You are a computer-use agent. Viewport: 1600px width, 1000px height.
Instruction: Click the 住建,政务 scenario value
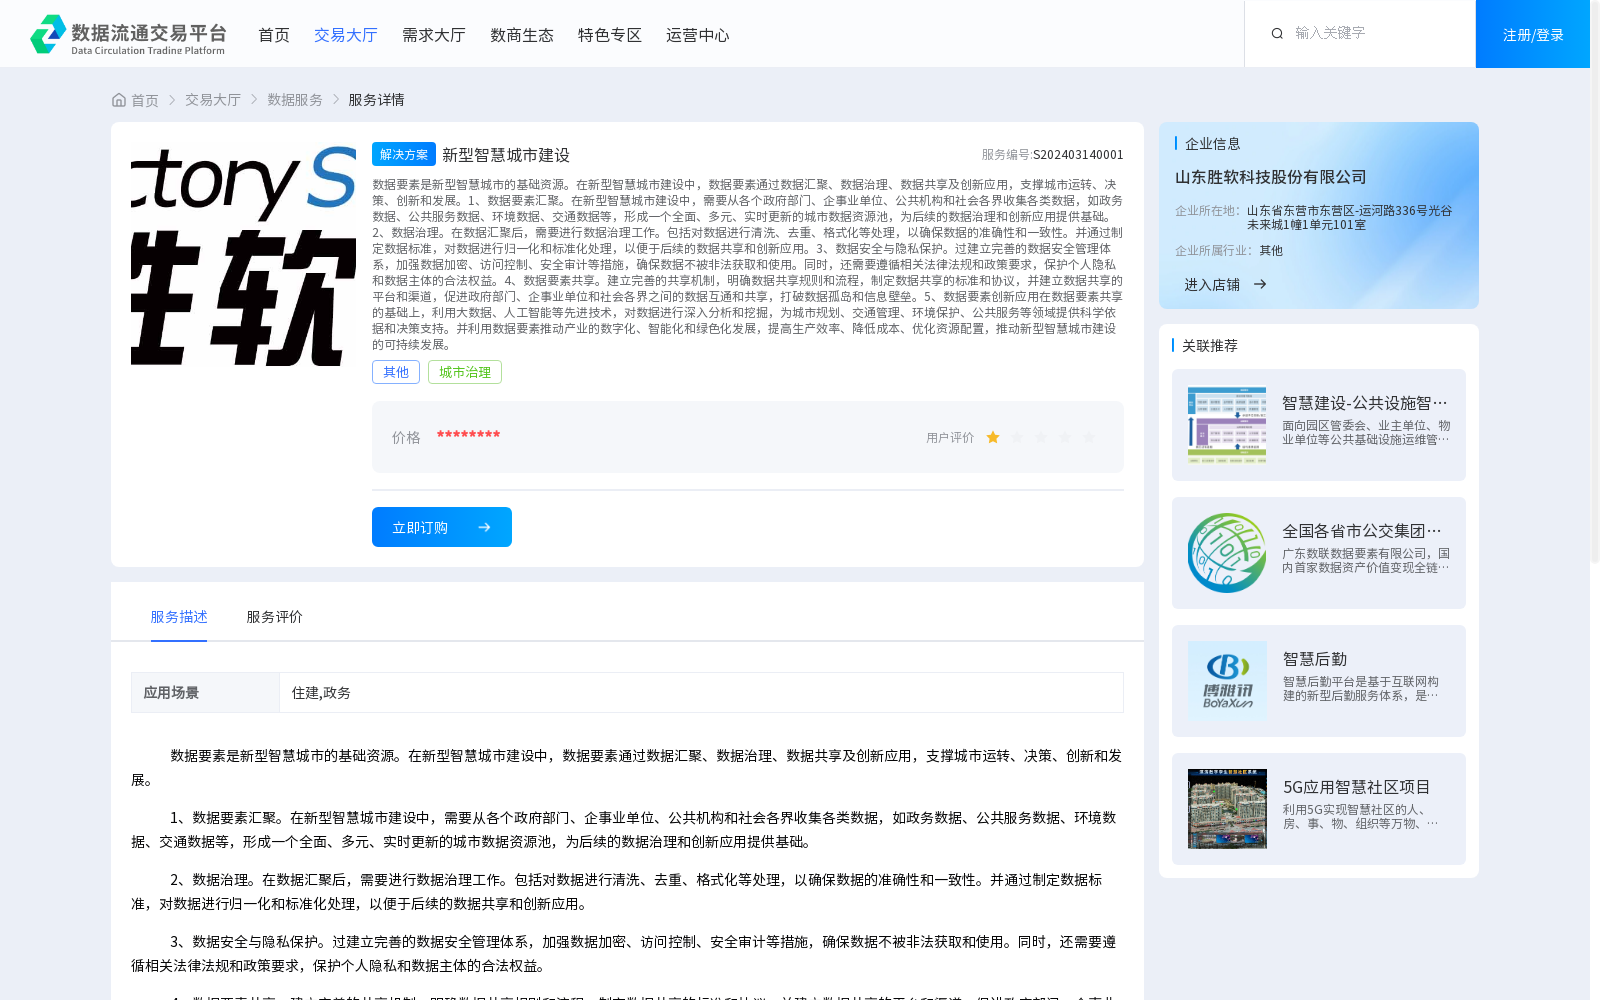321,693
